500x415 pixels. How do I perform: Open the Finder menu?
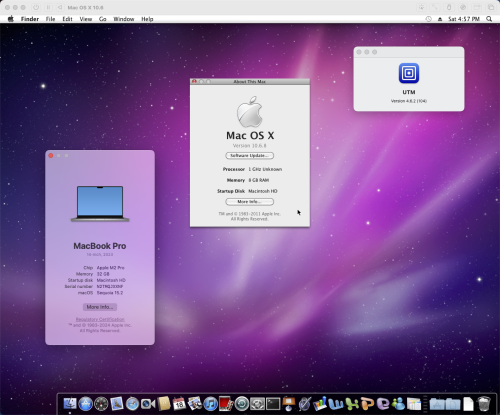click(30, 19)
